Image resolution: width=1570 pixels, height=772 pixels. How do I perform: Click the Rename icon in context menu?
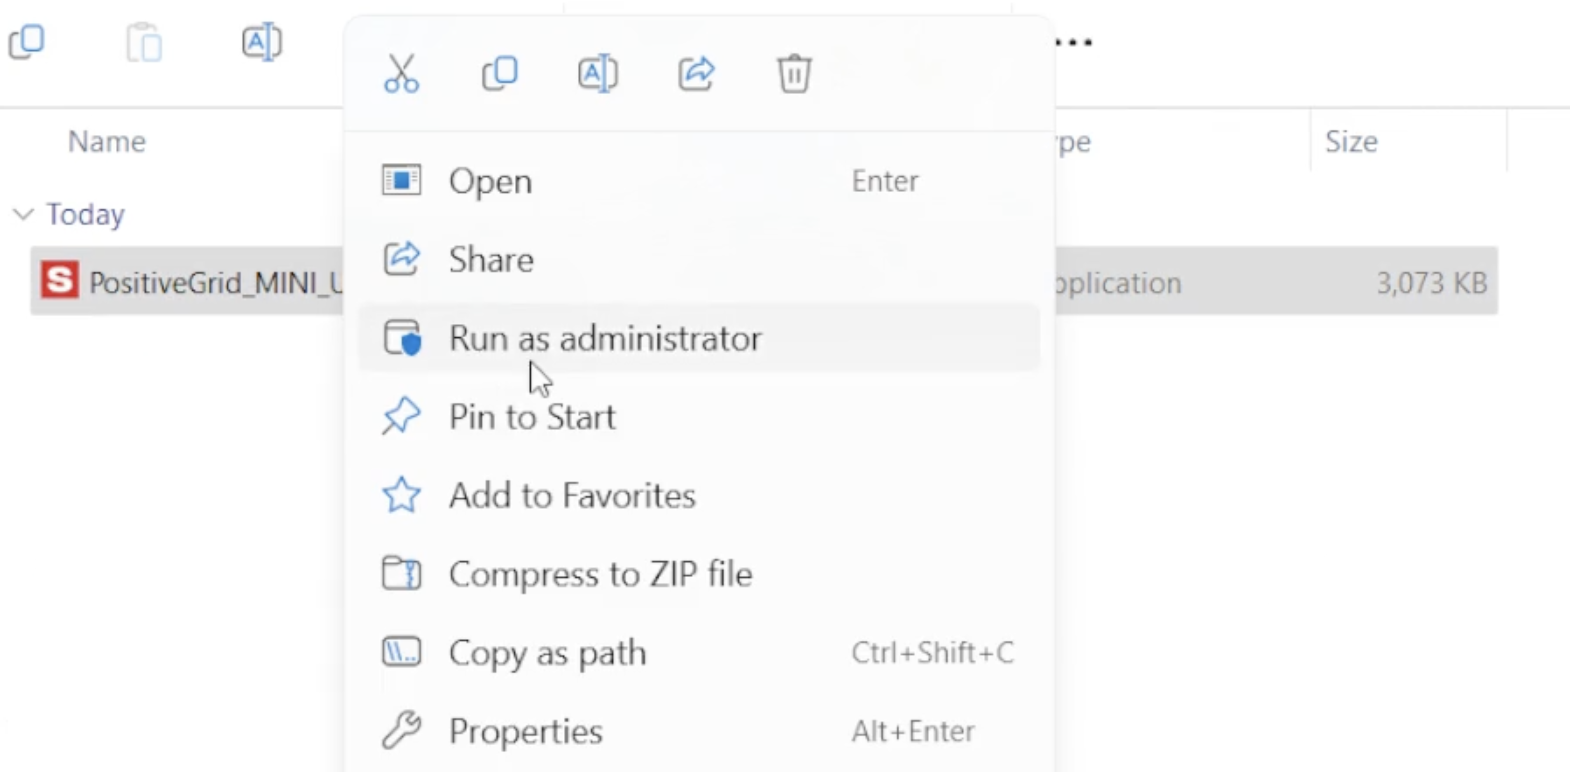coord(597,74)
